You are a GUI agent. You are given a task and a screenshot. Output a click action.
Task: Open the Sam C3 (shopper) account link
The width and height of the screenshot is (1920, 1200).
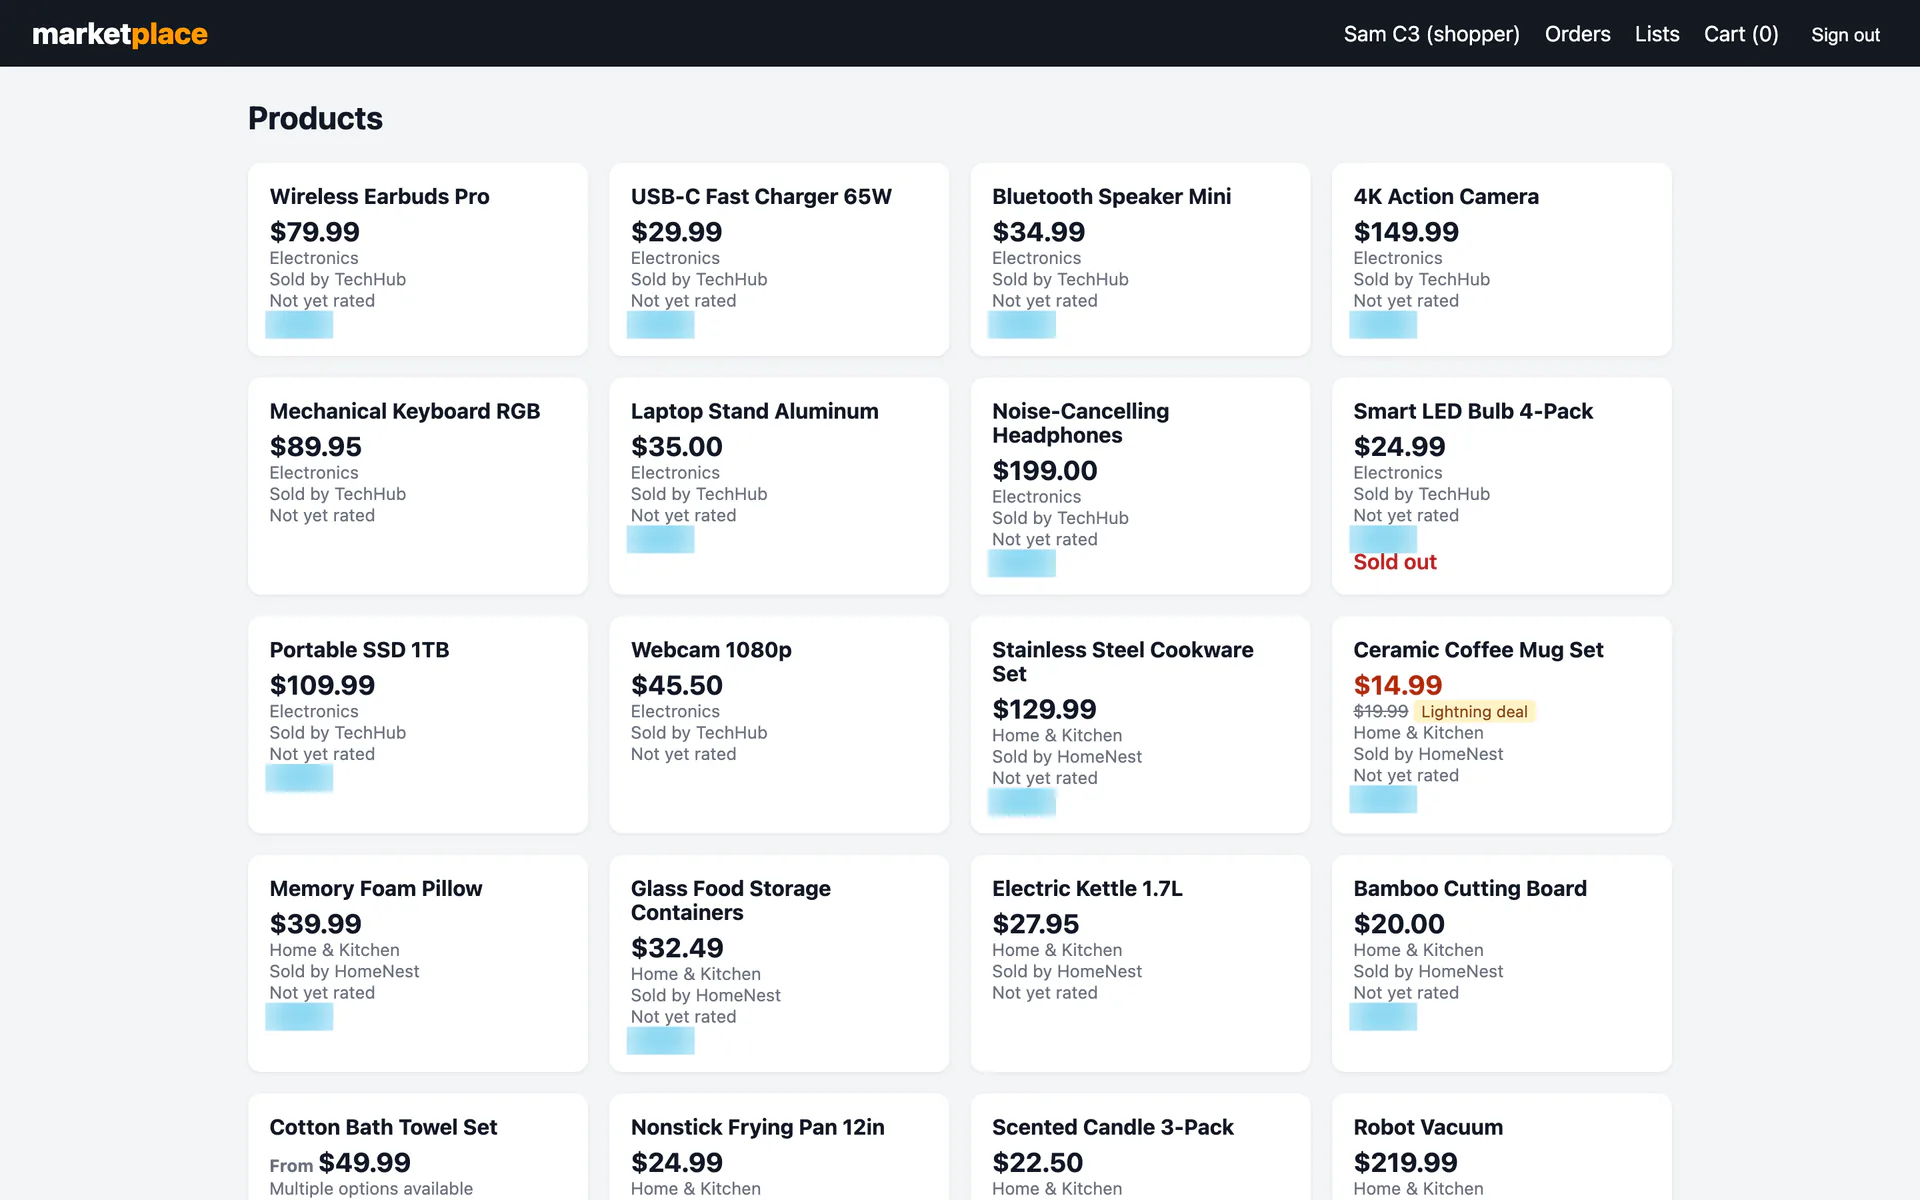[x=1431, y=34]
